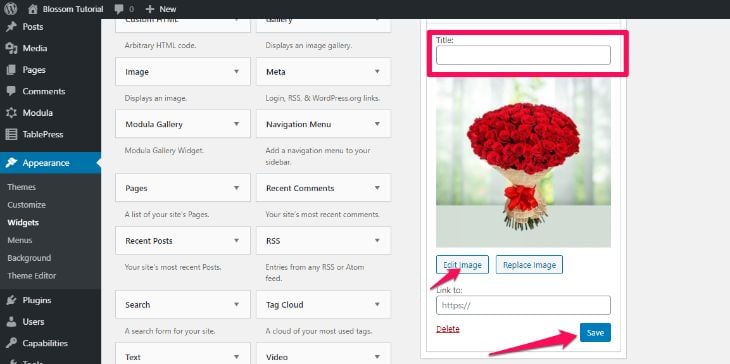Image resolution: width=730 pixels, height=364 pixels.
Task: Focus the Title input field
Action: coord(523,55)
